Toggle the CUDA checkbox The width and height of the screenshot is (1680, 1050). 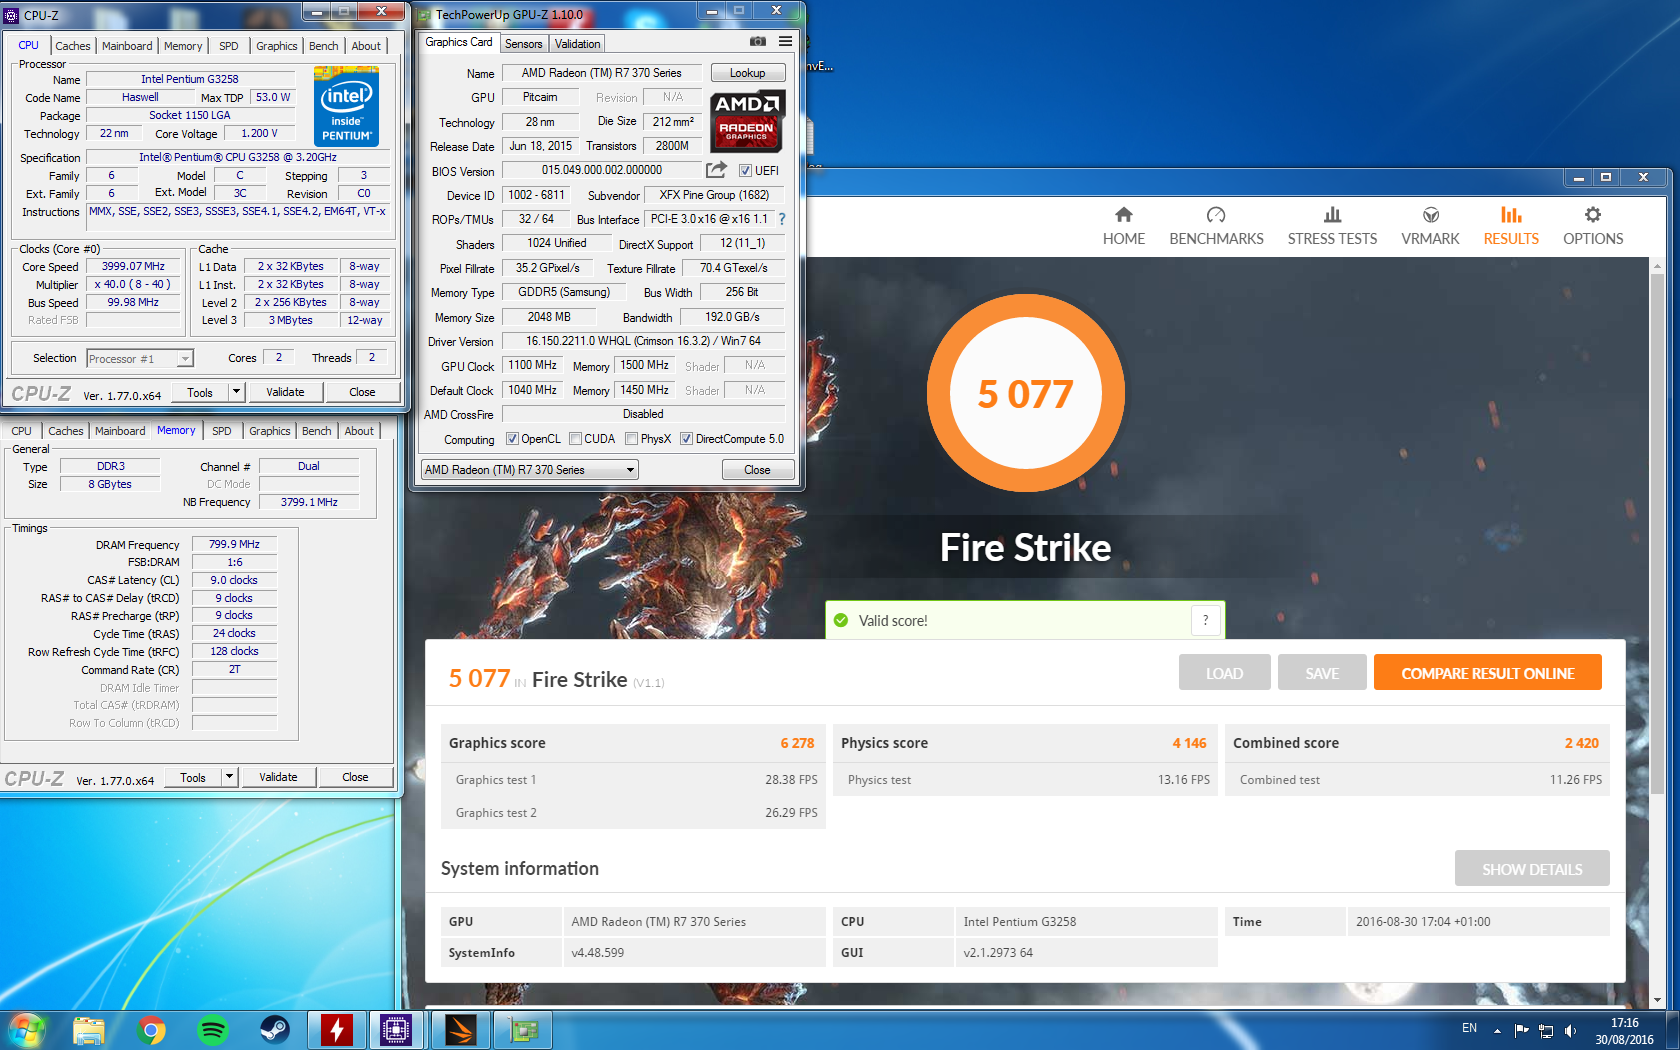(x=575, y=439)
